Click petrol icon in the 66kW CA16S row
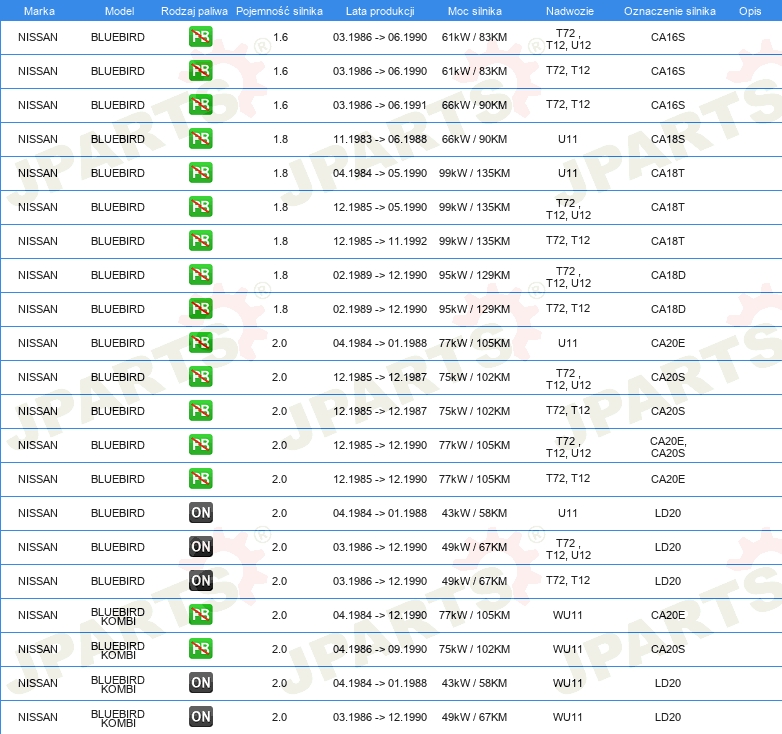Image resolution: width=782 pixels, height=734 pixels. click(x=200, y=105)
